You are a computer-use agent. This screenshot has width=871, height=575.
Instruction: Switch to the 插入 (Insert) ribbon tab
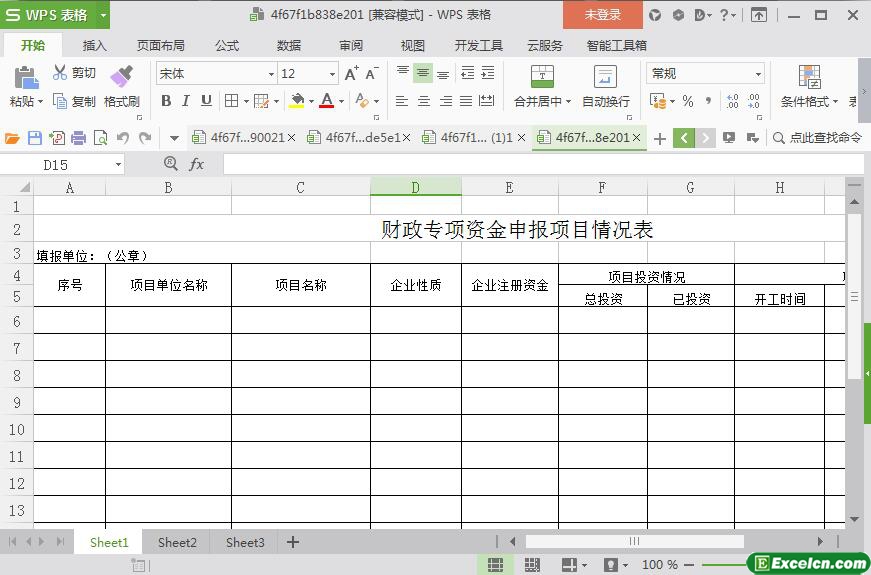click(94, 45)
